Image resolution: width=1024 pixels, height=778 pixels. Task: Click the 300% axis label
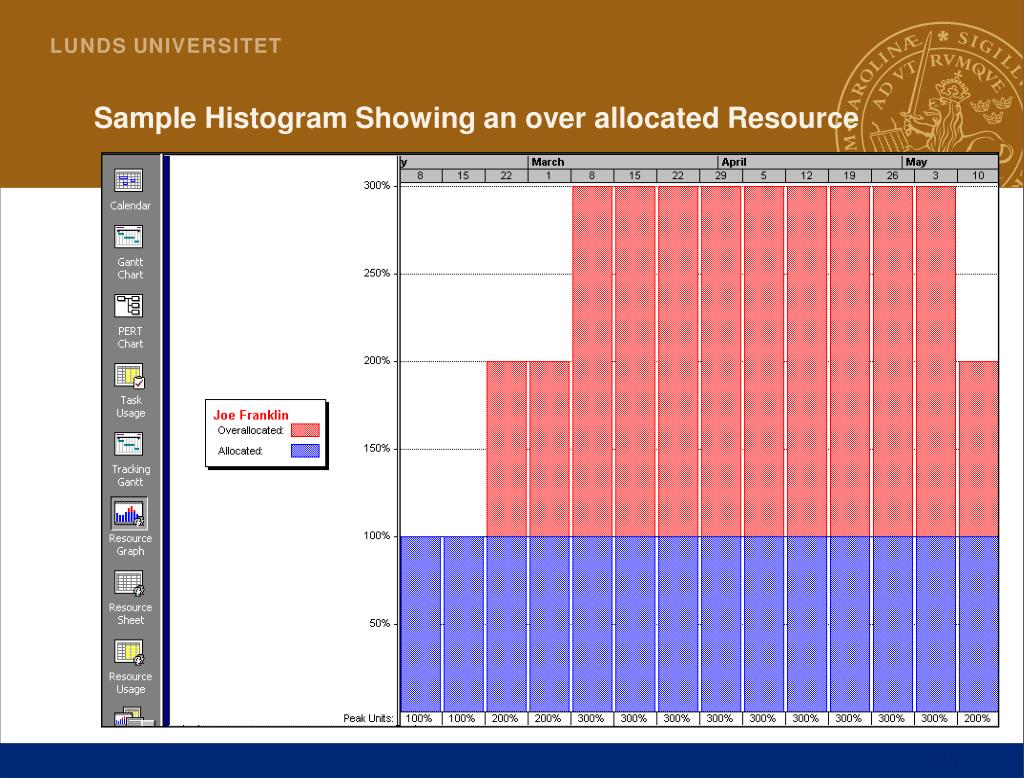coord(377,186)
